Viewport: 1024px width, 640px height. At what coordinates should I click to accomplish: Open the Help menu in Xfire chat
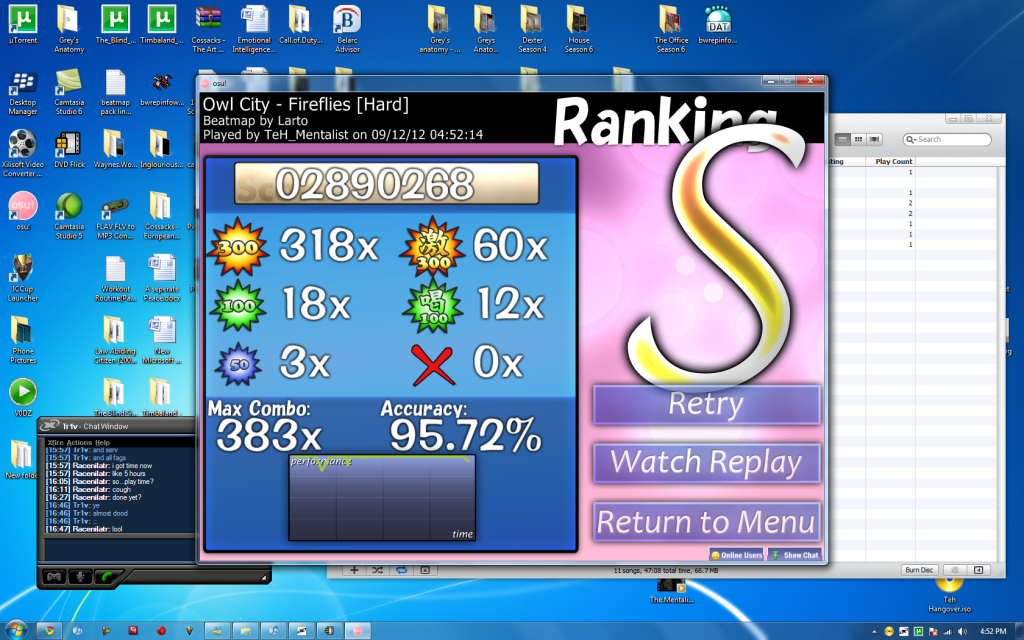coord(103,443)
